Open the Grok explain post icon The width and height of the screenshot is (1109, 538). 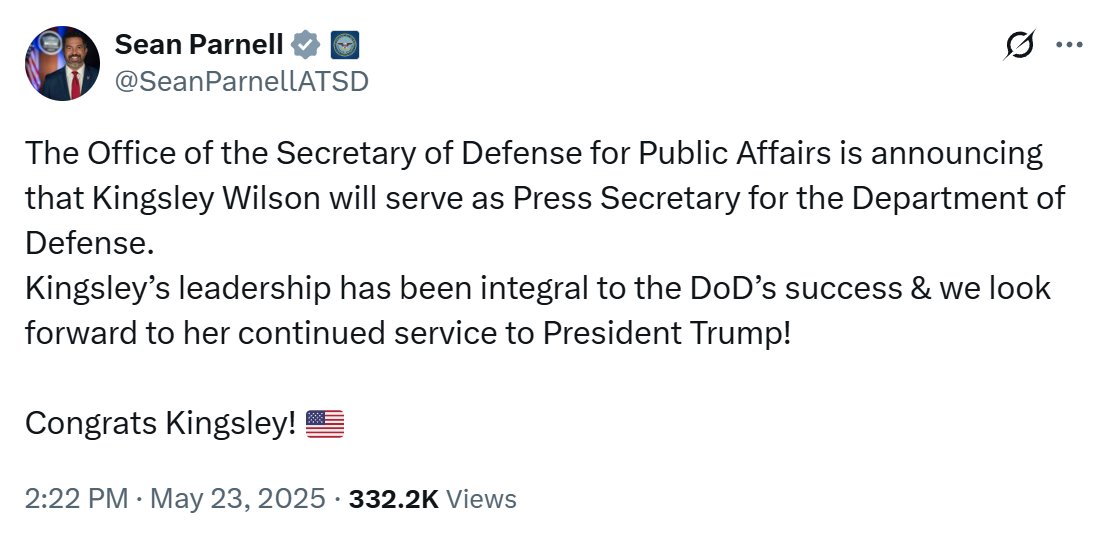tap(1020, 44)
